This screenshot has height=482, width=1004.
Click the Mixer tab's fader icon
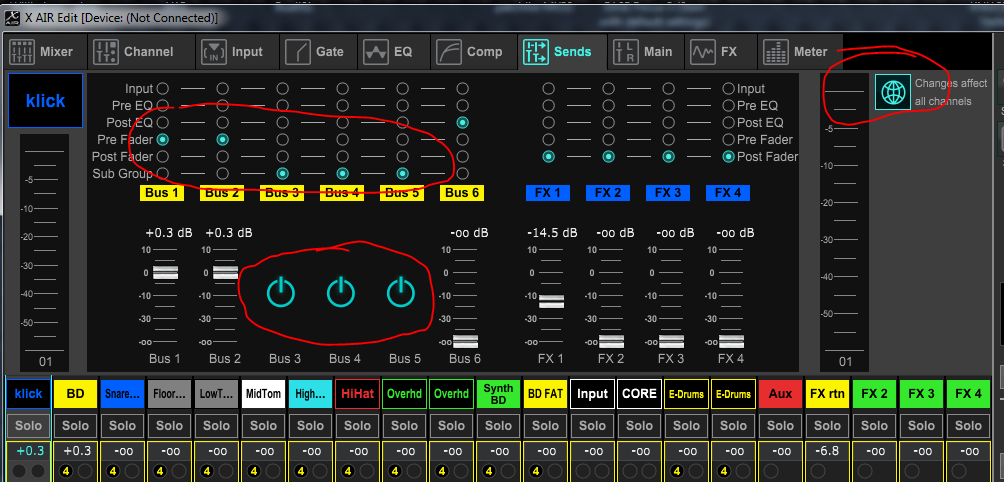click(22, 52)
